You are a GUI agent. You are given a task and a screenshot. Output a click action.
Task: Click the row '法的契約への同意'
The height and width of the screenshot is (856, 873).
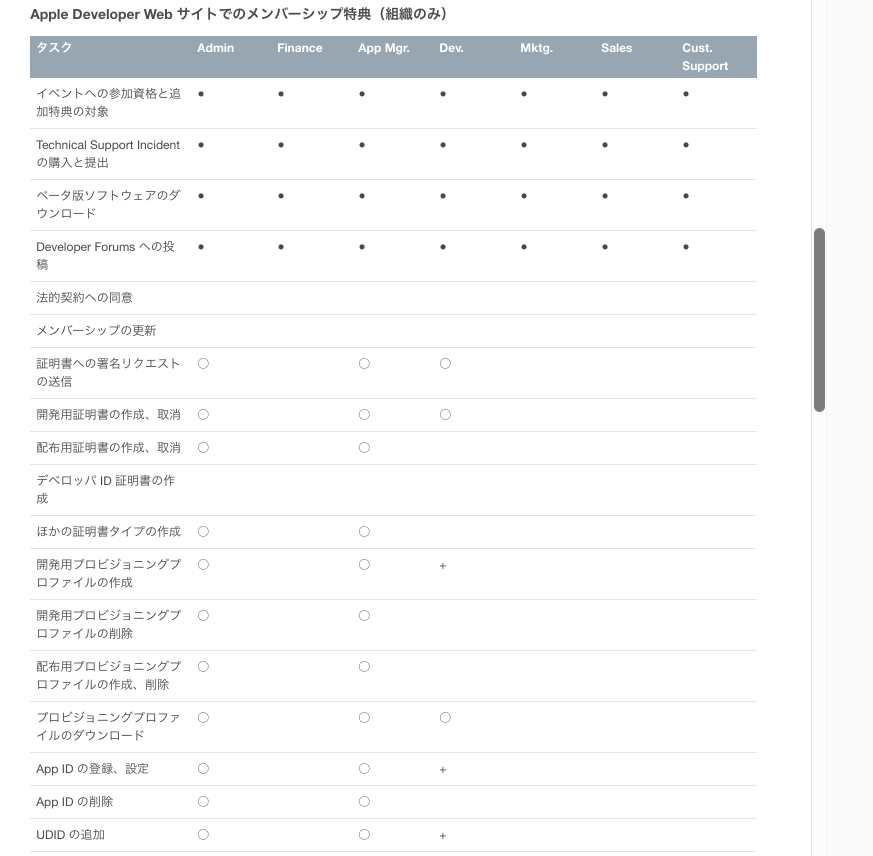point(393,298)
